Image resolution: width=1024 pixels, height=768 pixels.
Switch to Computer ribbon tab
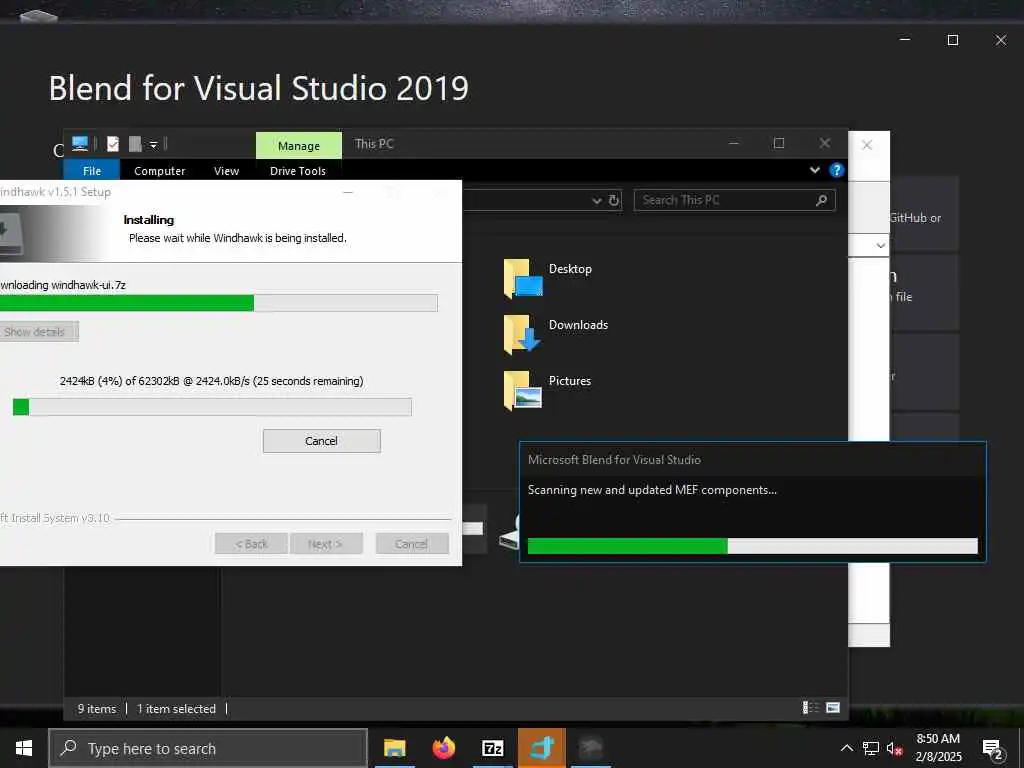tap(159, 170)
